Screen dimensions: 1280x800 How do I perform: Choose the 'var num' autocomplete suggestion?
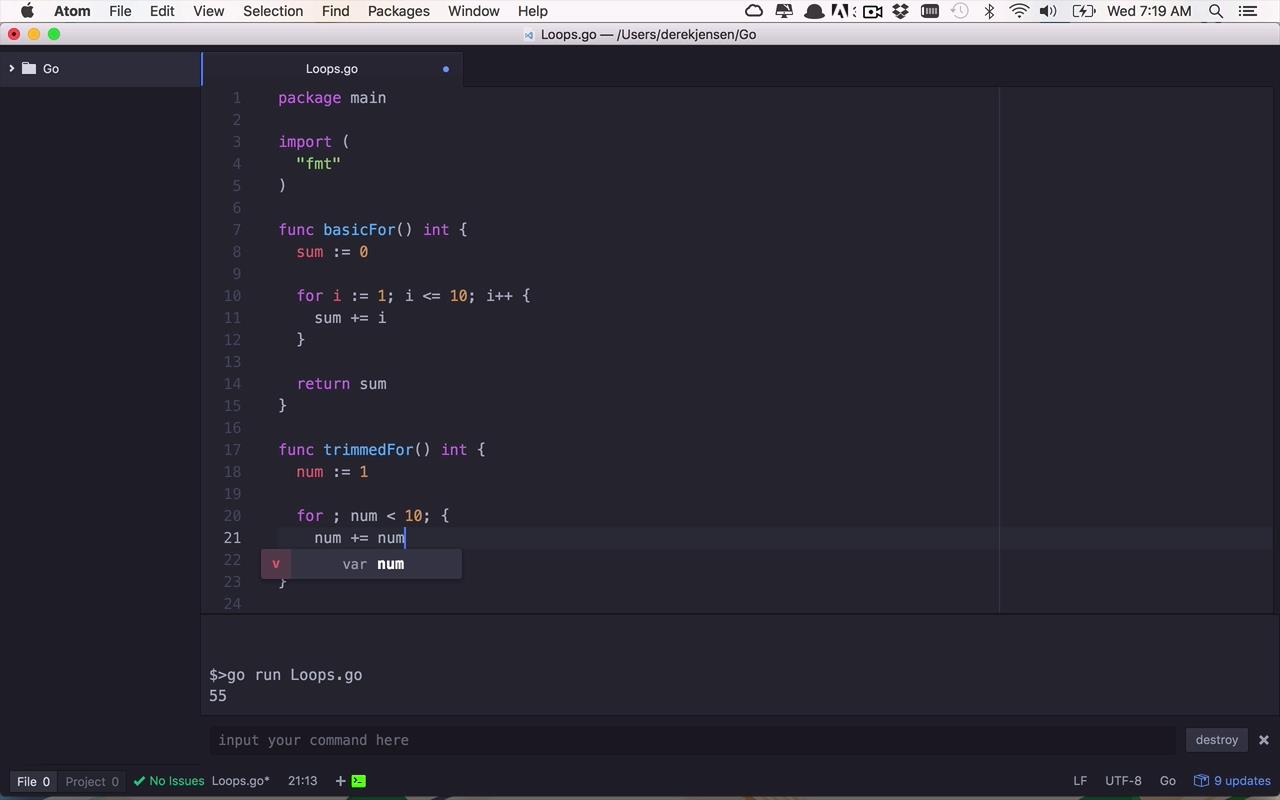point(362,564)
